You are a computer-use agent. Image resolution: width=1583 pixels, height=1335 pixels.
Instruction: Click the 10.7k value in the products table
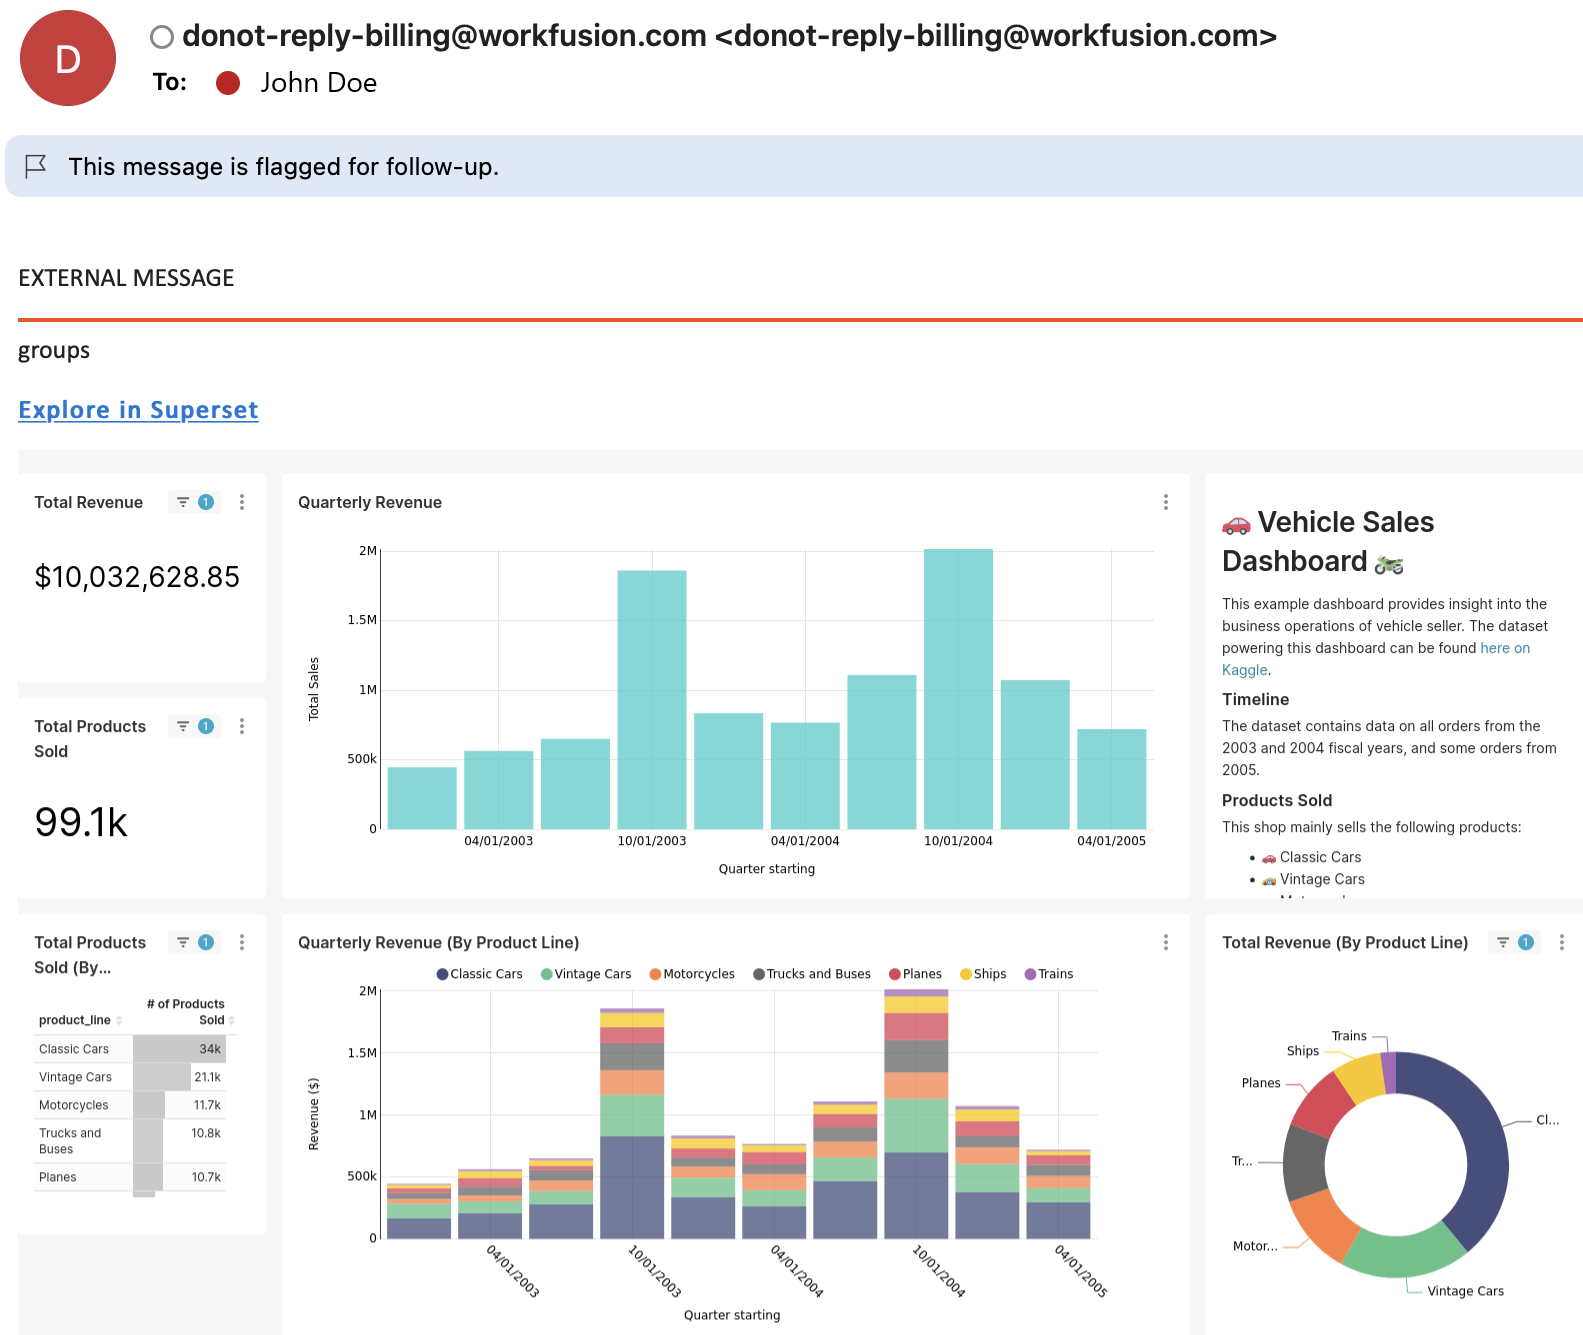pyautogui.click(x=206, y=1177)
